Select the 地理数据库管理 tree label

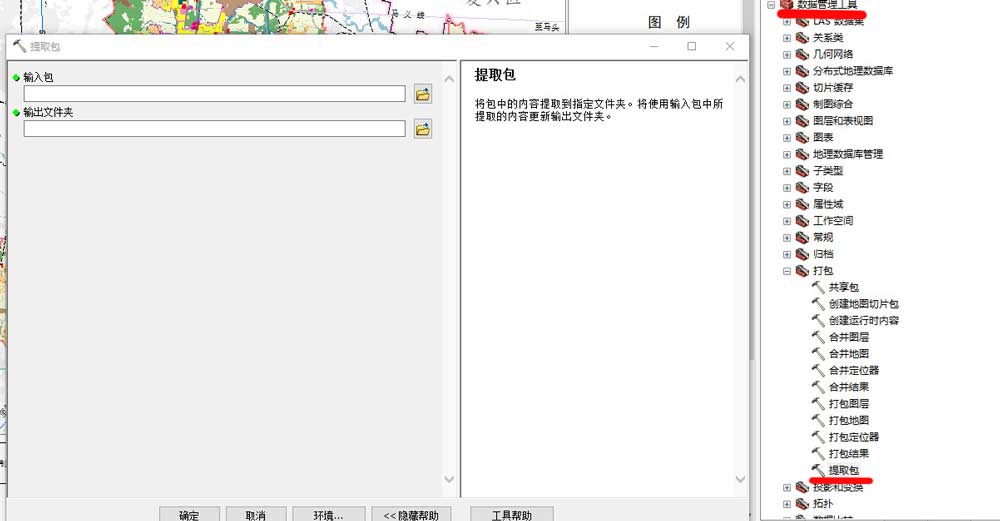pyautogui.click(x=848, y=154)
